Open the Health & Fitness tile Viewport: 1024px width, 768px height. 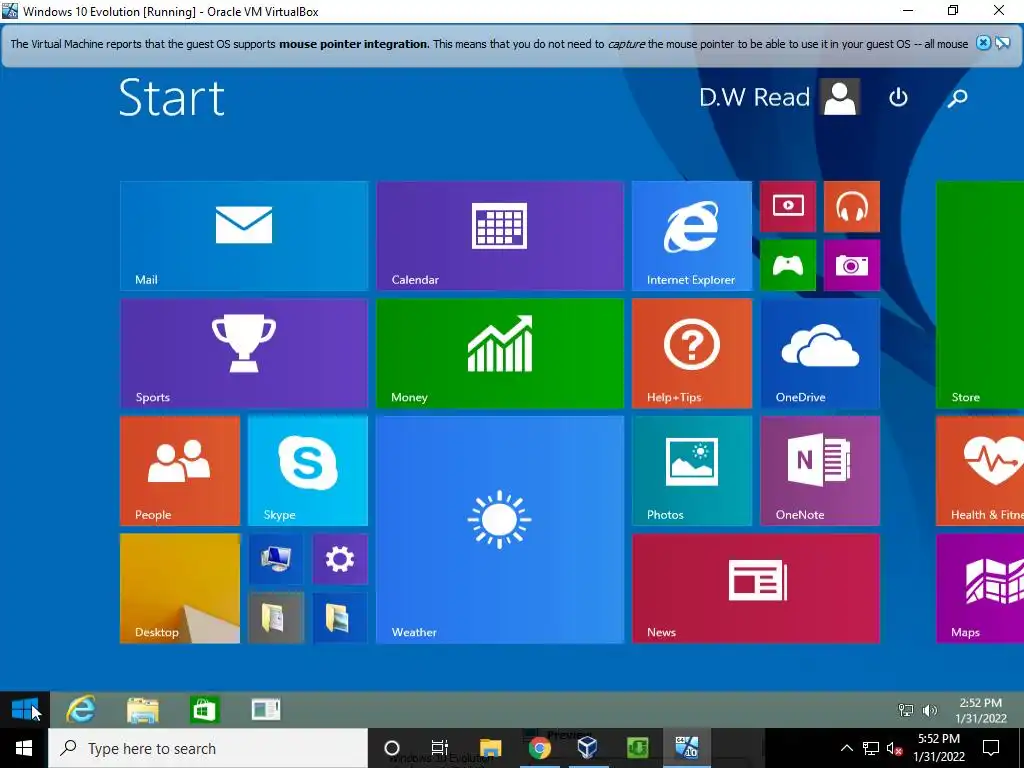(980, 471)
